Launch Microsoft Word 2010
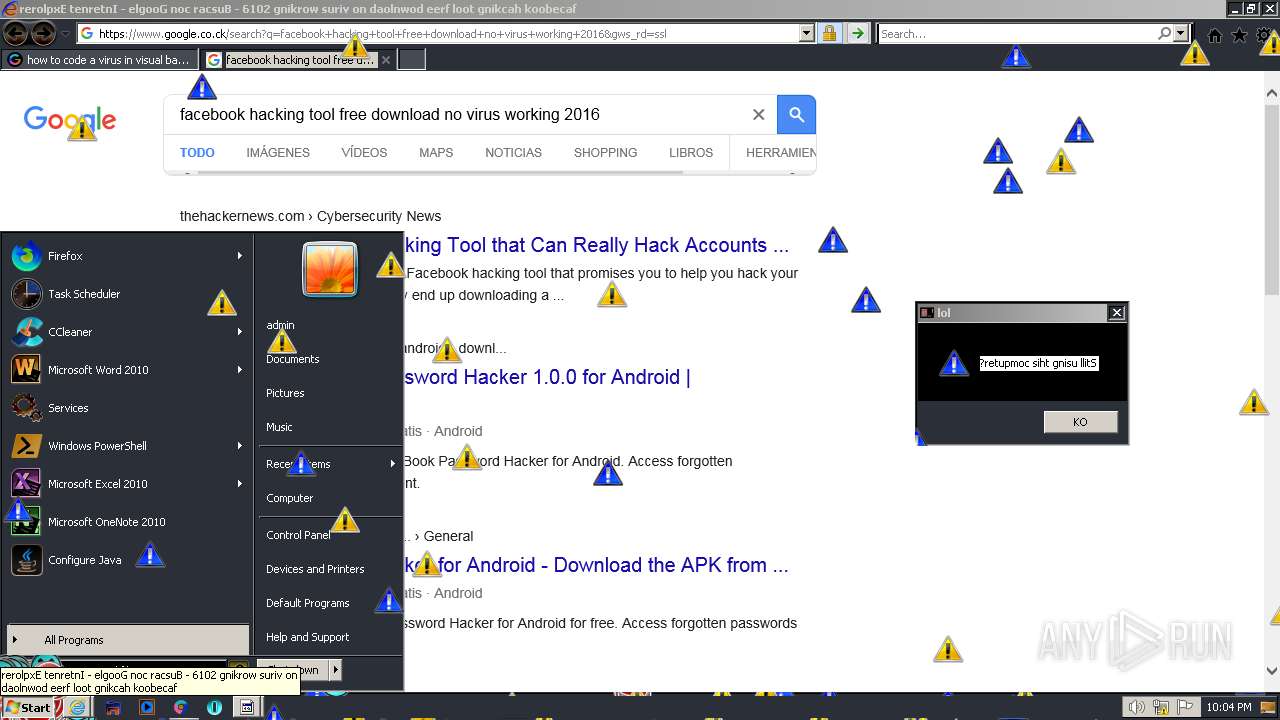 [126, 370]
